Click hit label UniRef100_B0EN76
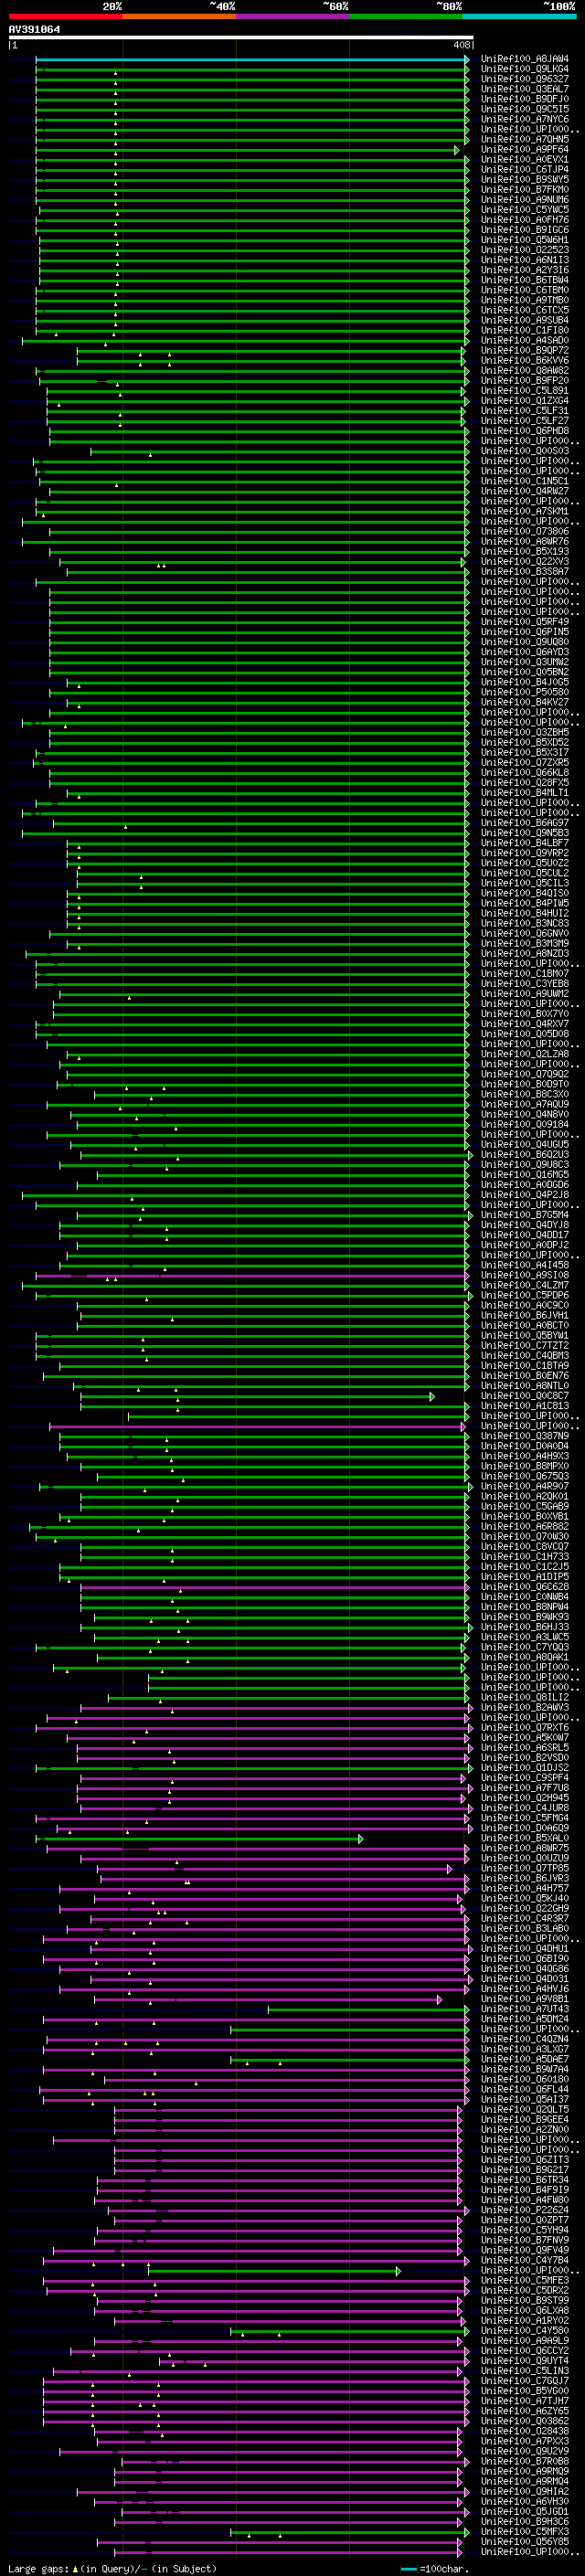585x2576 pixels. 524,1376
